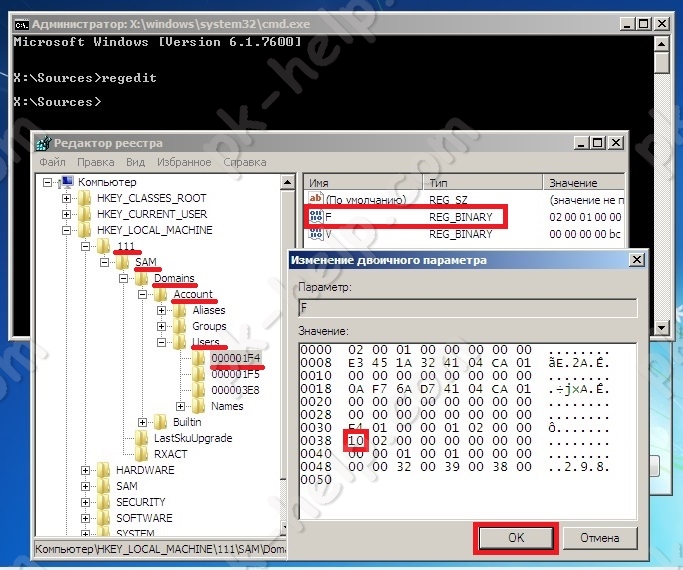This screenshot has height=570, width=683.
Task: Cancel the dialog with Отмена
Action: point(600,538)
